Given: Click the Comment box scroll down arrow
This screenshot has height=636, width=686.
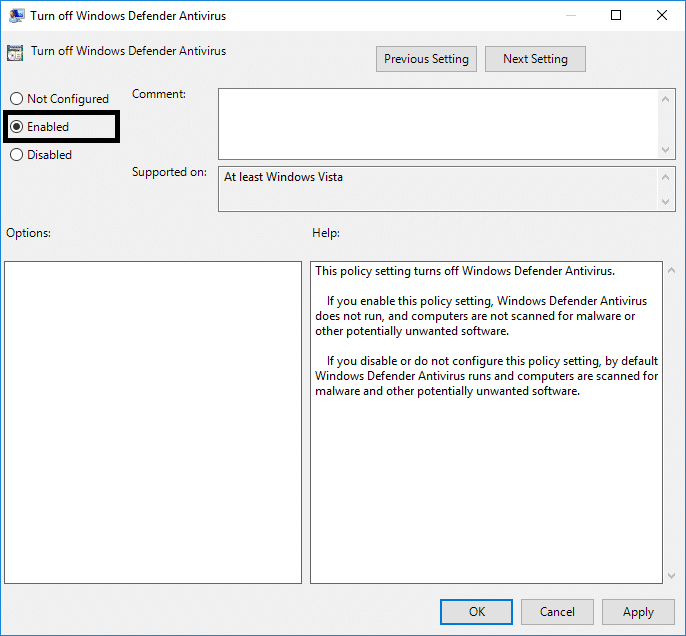Looking at the screenshot, I should (x=667, y=149).
